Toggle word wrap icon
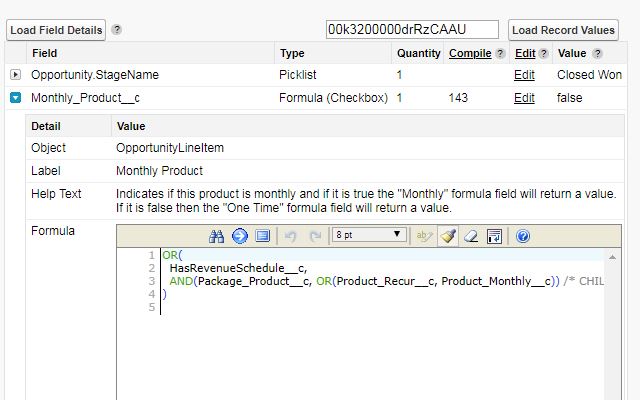640x400 pixels. 494,236
